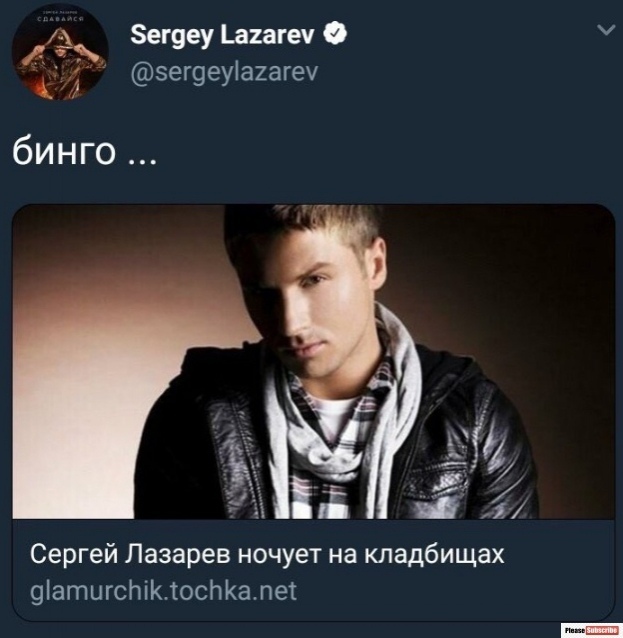
Task: Visit the glamurchik.tochka.net domain link
Action: click(x=163, y=591)
